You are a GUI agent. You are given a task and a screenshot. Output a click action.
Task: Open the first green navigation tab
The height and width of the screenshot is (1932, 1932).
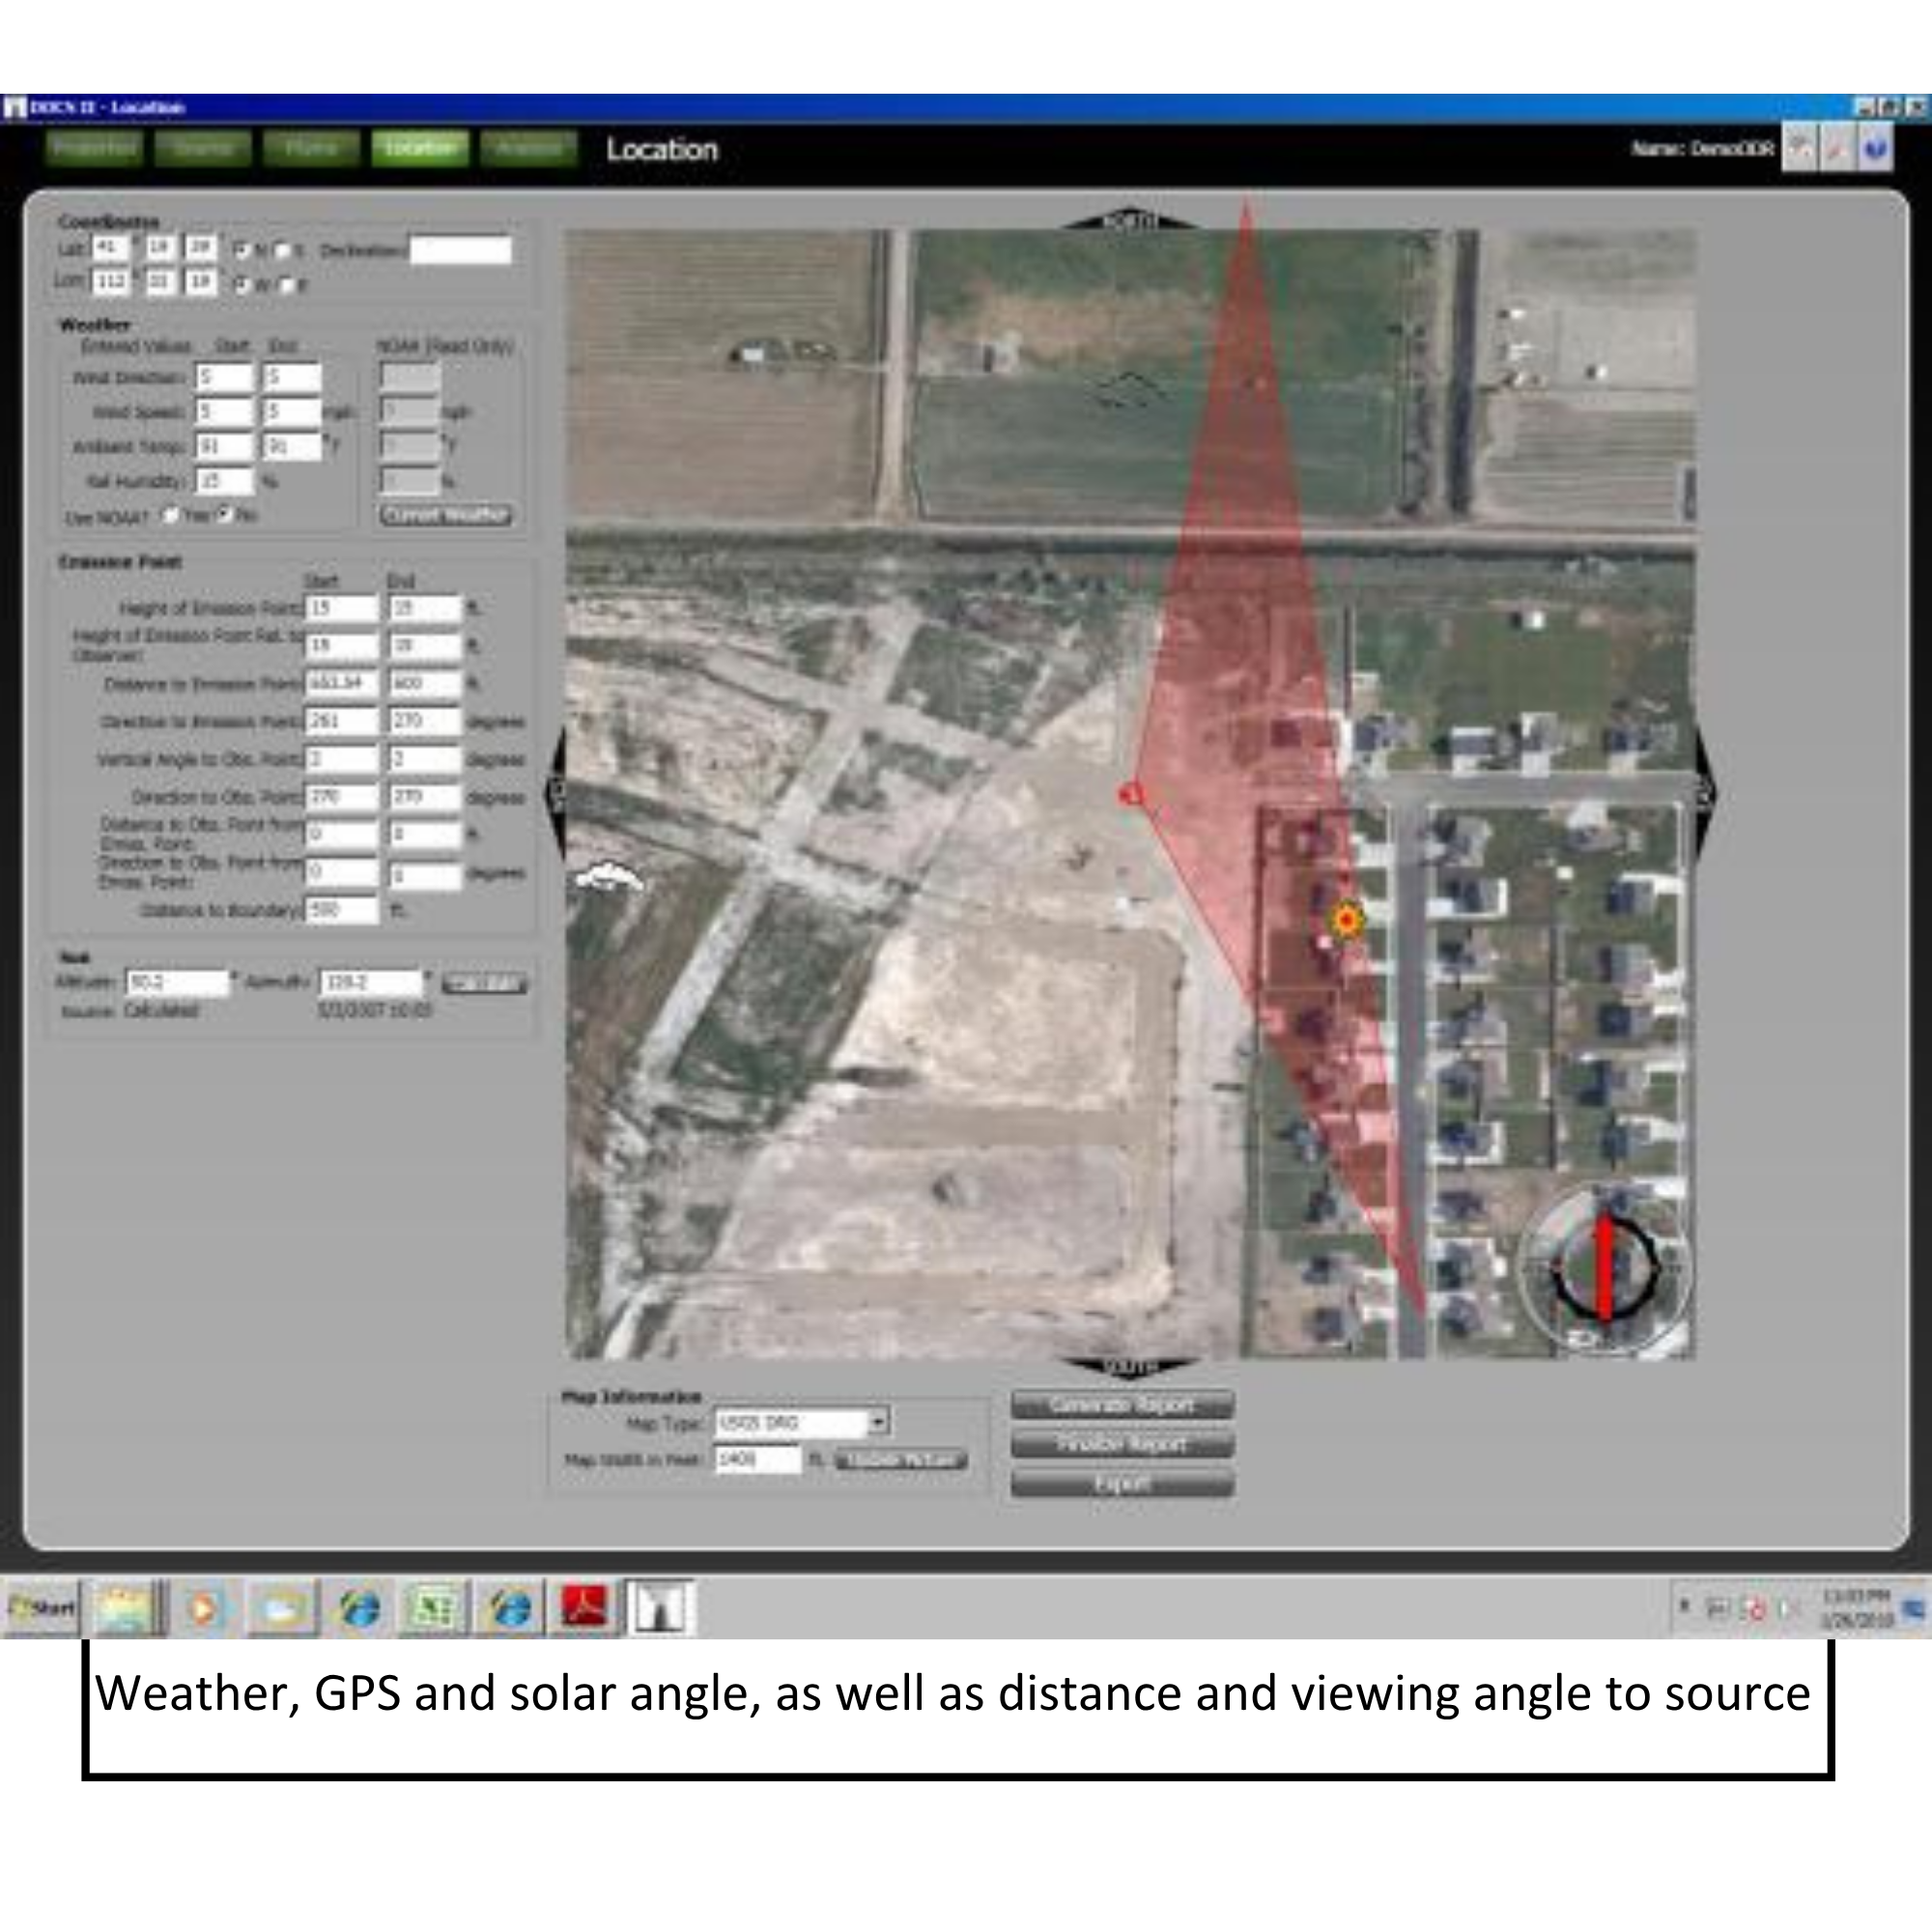(x=94, y=148)
